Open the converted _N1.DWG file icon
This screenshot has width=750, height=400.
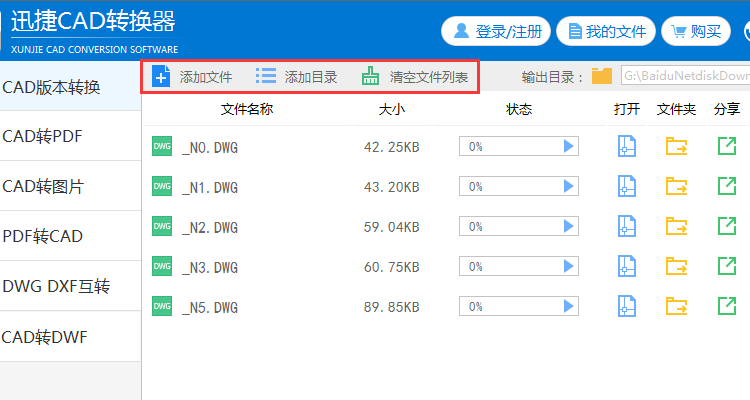[x=627, y=186]
